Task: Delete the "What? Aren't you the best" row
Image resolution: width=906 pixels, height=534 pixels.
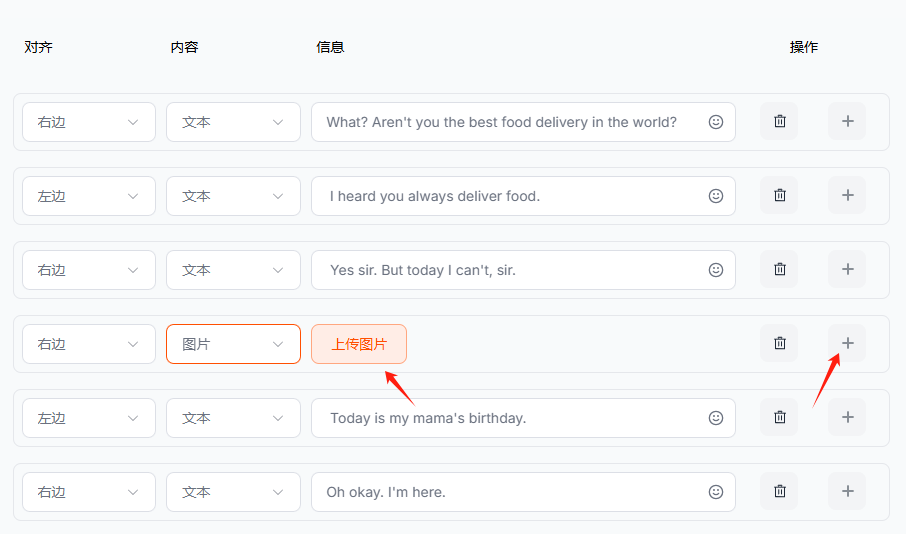Action: point(779,122)
